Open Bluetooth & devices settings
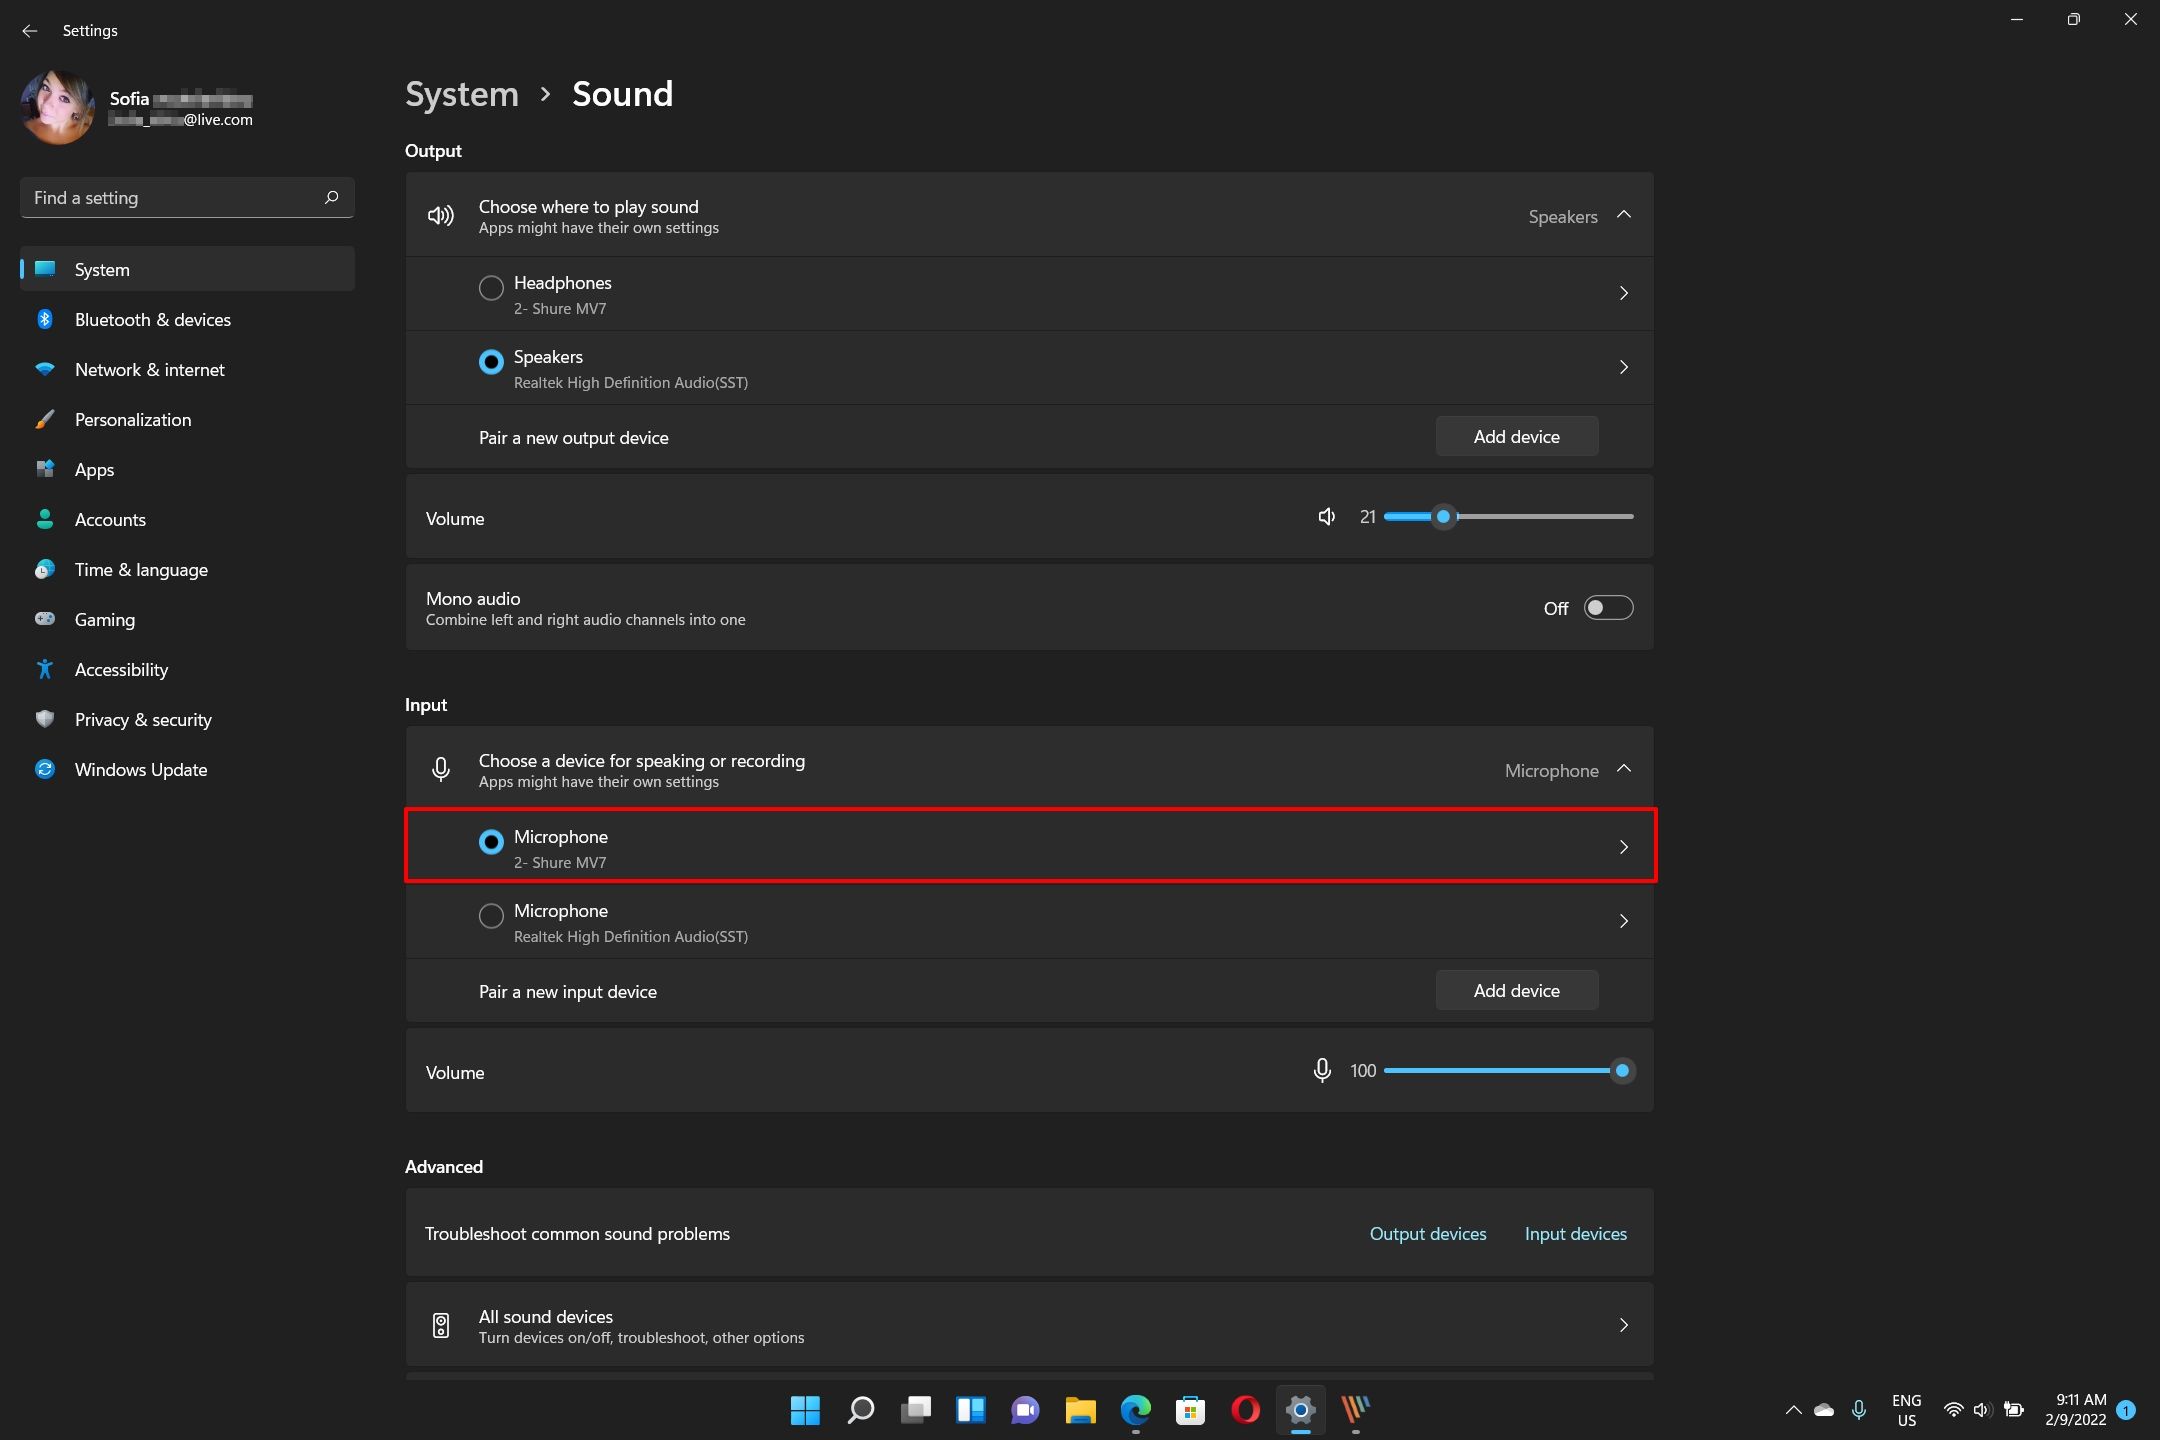Screen dimensions: 2160x1440 (152, 320)
